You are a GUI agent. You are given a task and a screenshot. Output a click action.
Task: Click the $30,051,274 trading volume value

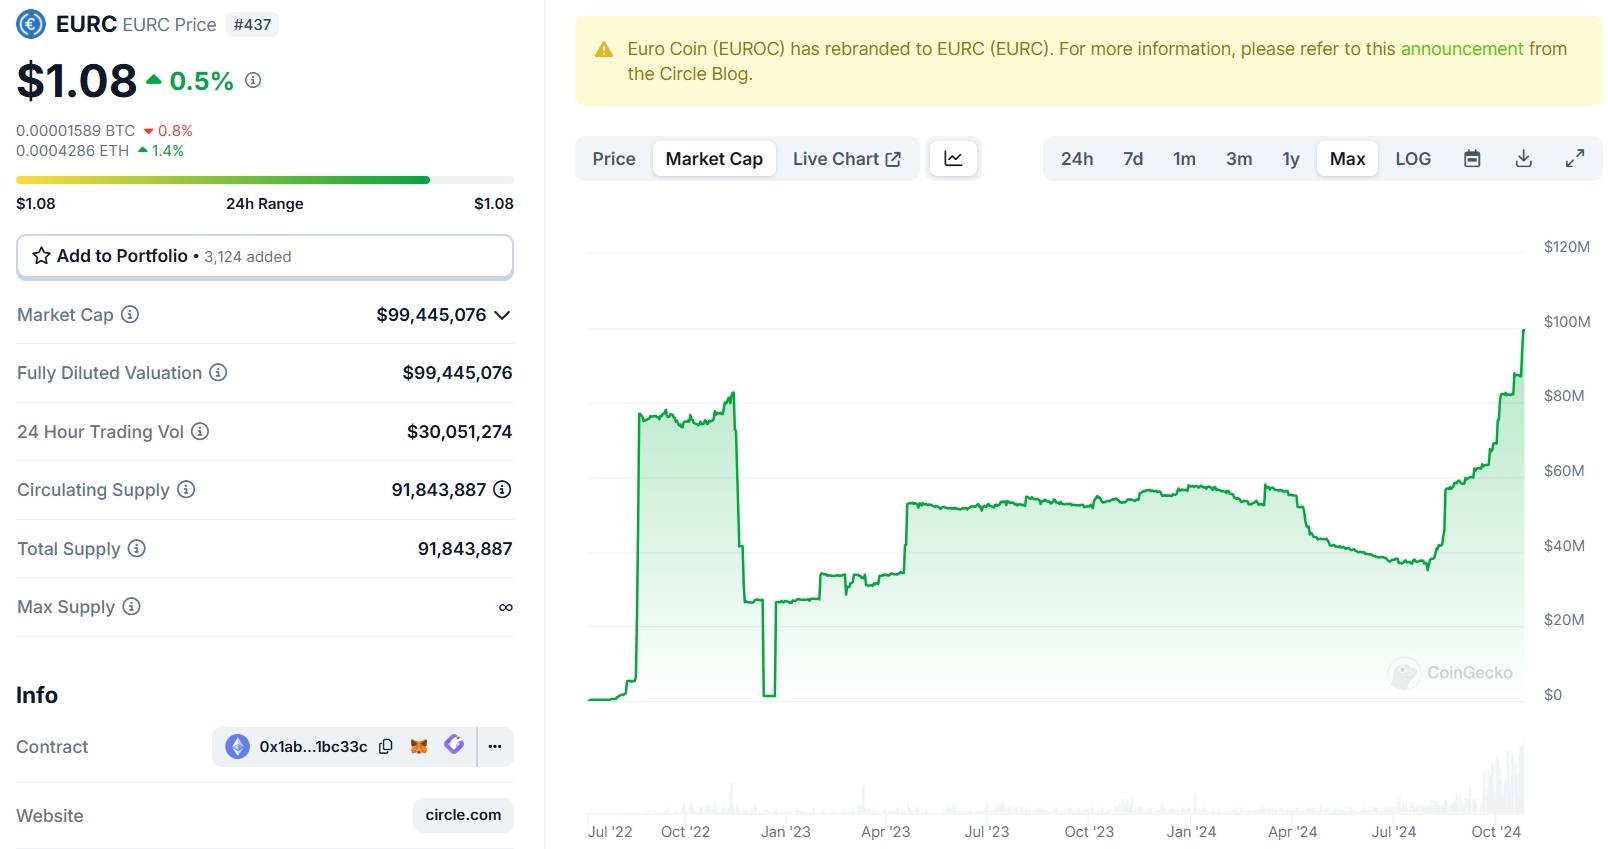pos(459,432)
